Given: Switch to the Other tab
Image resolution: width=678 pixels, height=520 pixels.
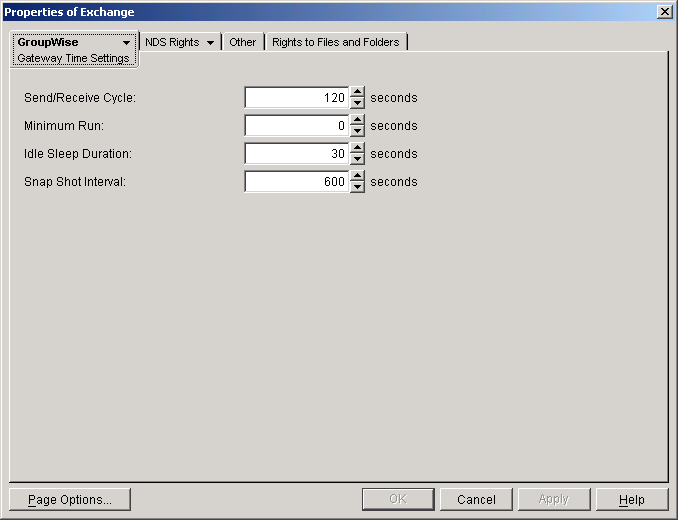Looking at the screenshot, I should click(x=243, y=42).
